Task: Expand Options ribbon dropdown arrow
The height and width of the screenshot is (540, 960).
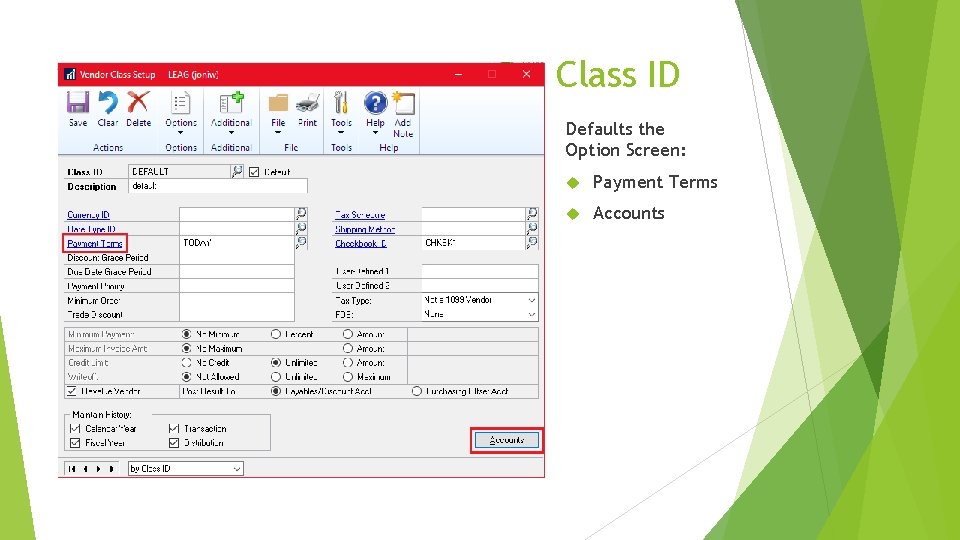Action: pyautogui.click(x=181, y=132)
